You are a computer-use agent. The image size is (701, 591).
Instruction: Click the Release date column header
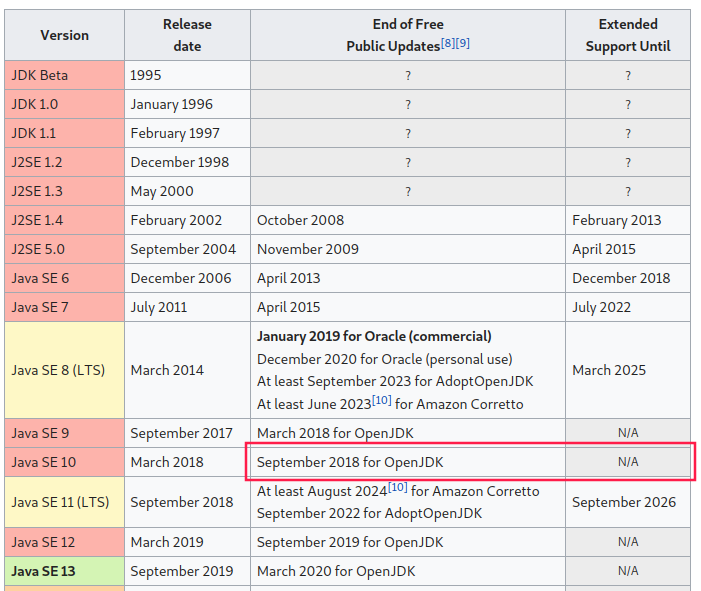pyautogui.click(x=187, y=35)
